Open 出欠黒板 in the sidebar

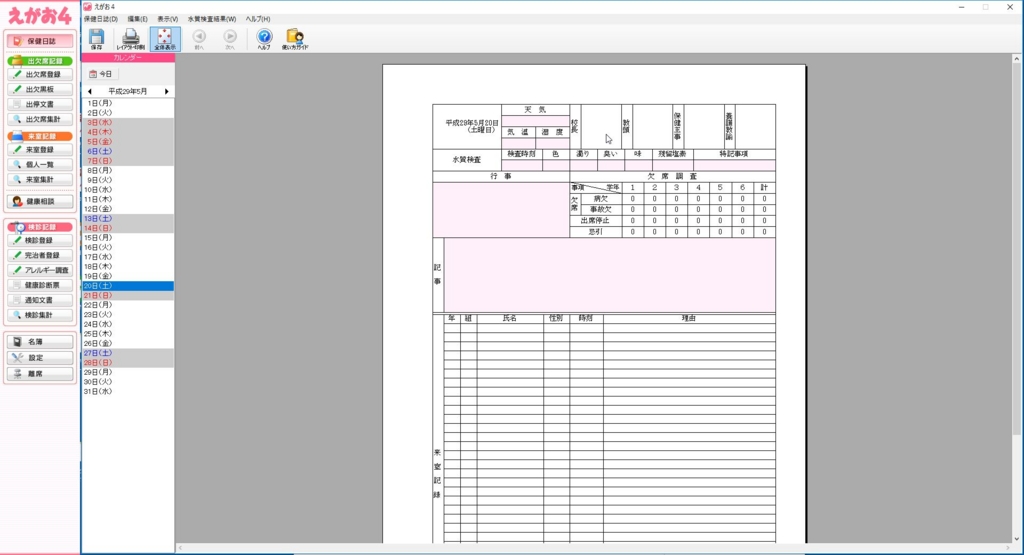pos(40,89)
